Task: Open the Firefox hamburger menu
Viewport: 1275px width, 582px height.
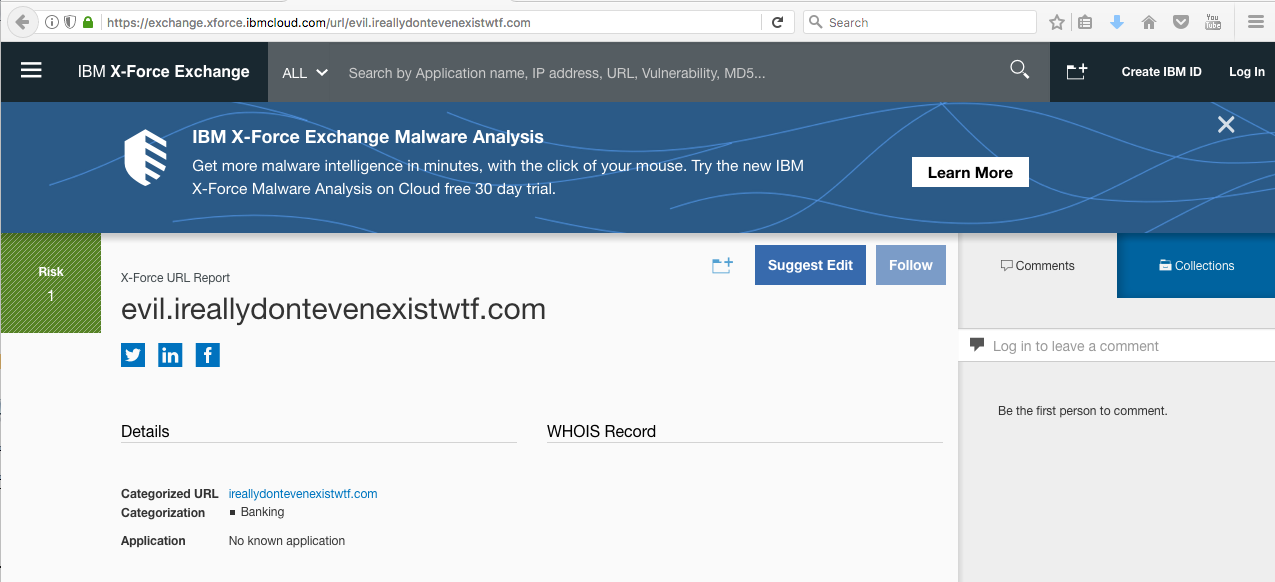Action: coord(1256,22)
